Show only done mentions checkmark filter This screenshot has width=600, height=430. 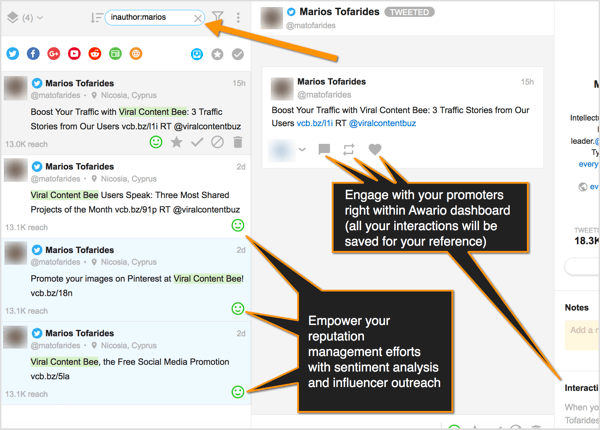pyautogui.click(x=238, y=54)
